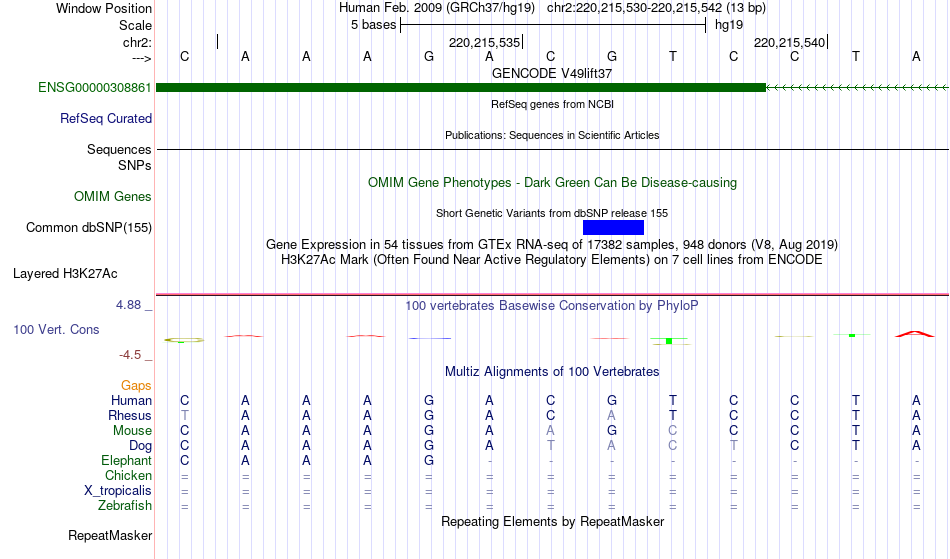Open 100 vertebrates Basewise Conservation by PhyloP
This screenshot has width=950, height=559.
[x=552, y=305]
